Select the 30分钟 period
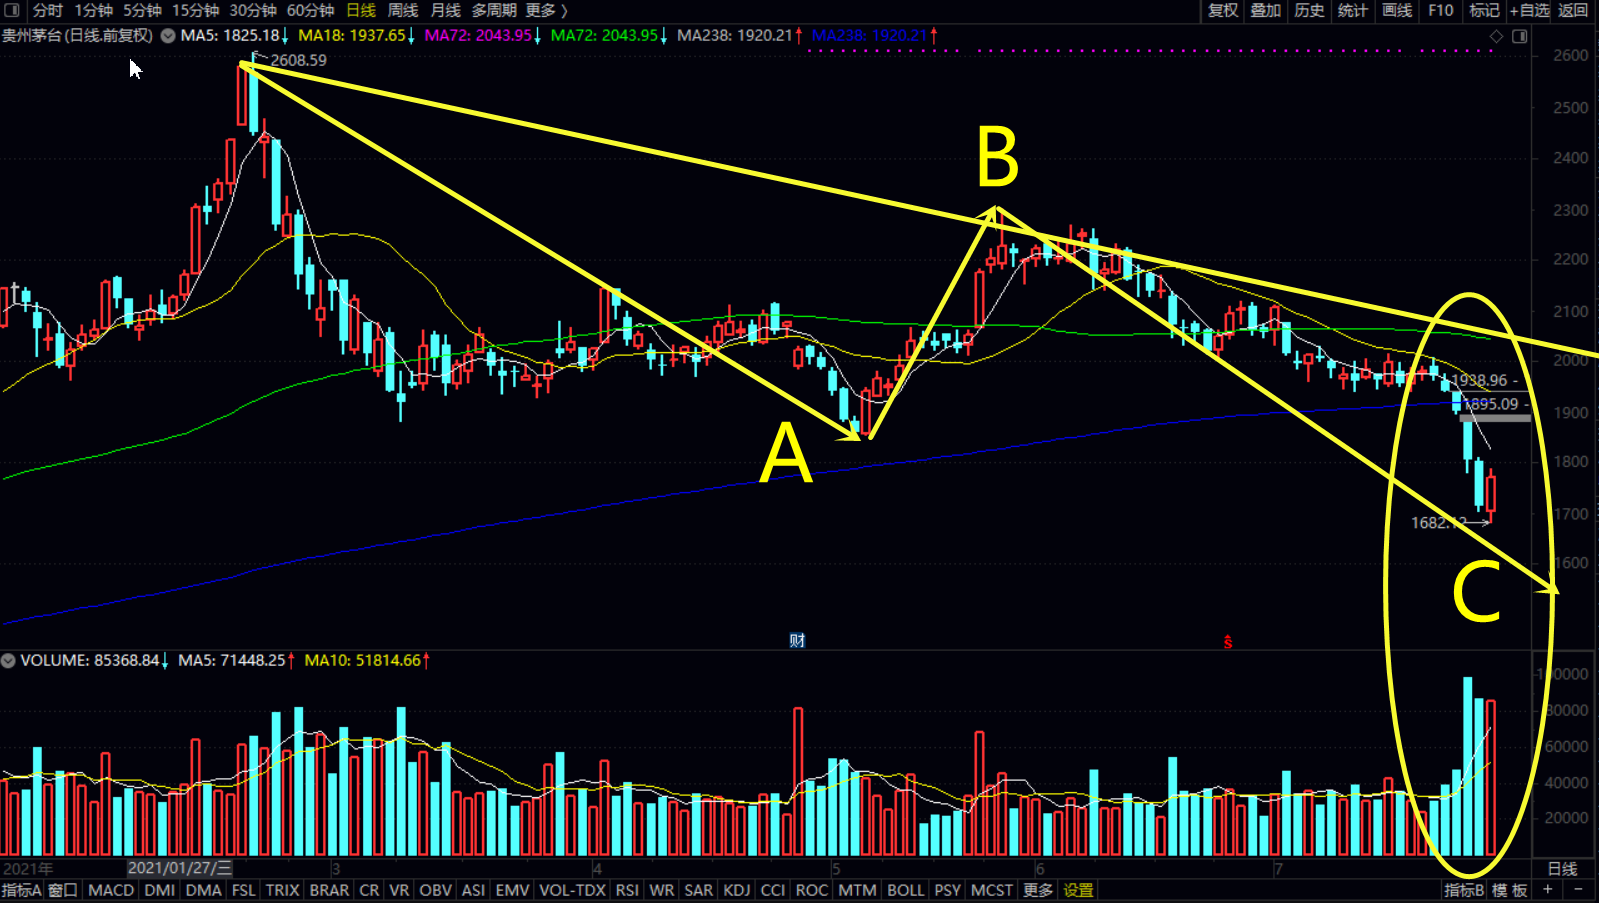 click(x=253, y=10)
